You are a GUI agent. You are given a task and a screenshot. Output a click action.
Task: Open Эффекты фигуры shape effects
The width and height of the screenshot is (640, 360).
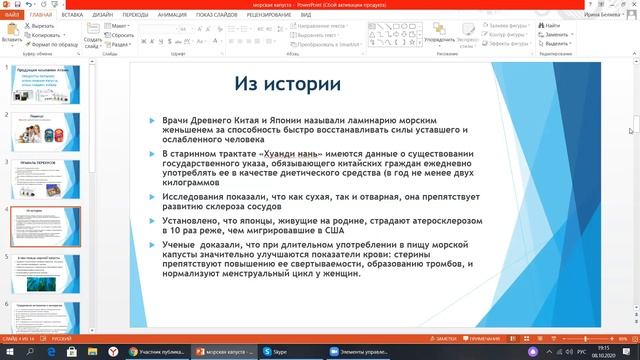point(507,44)
